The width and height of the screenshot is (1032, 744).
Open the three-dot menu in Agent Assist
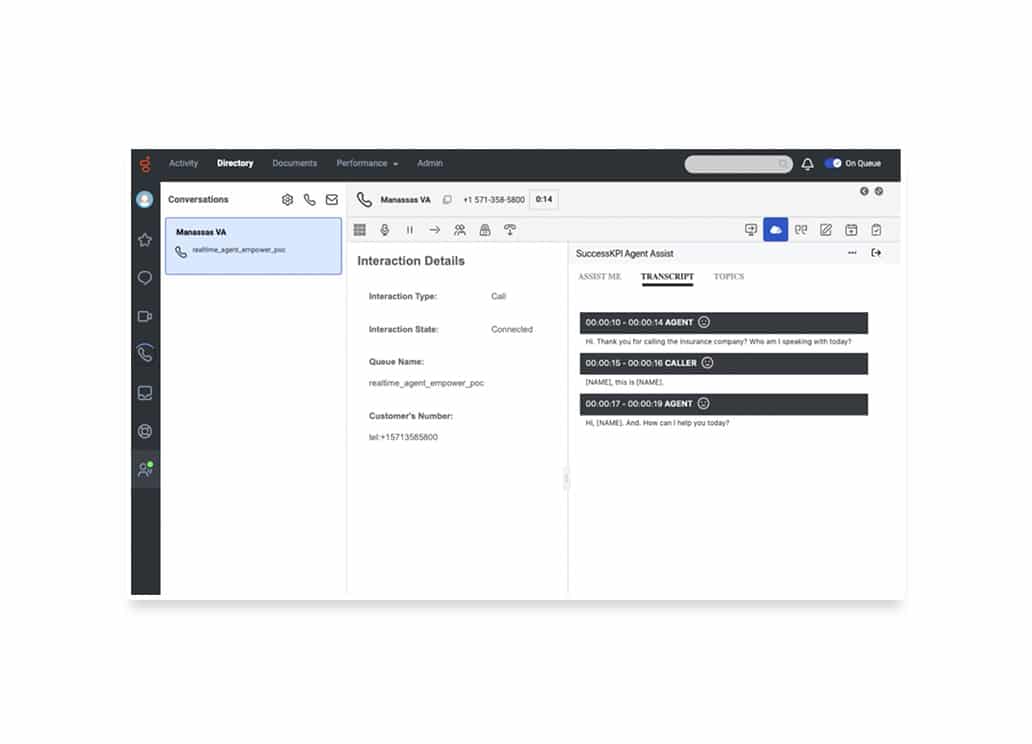click(x=852, y=253)
